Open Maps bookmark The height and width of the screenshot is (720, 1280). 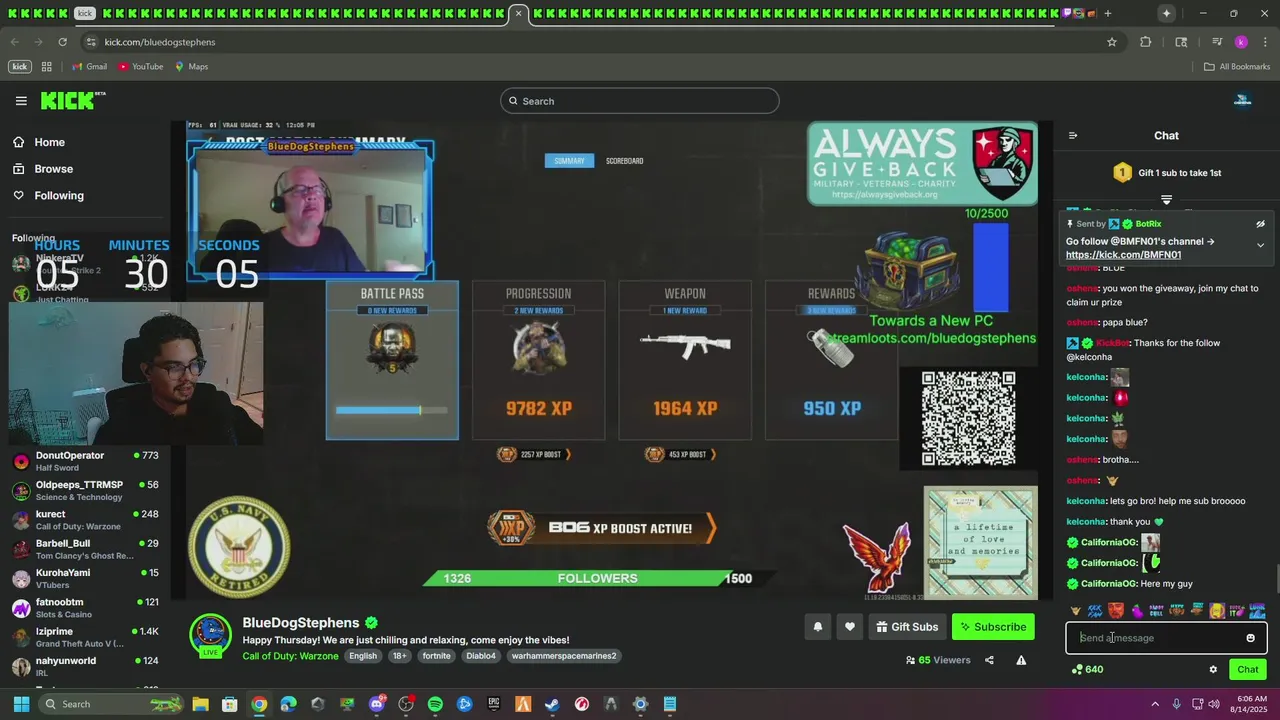191,67
